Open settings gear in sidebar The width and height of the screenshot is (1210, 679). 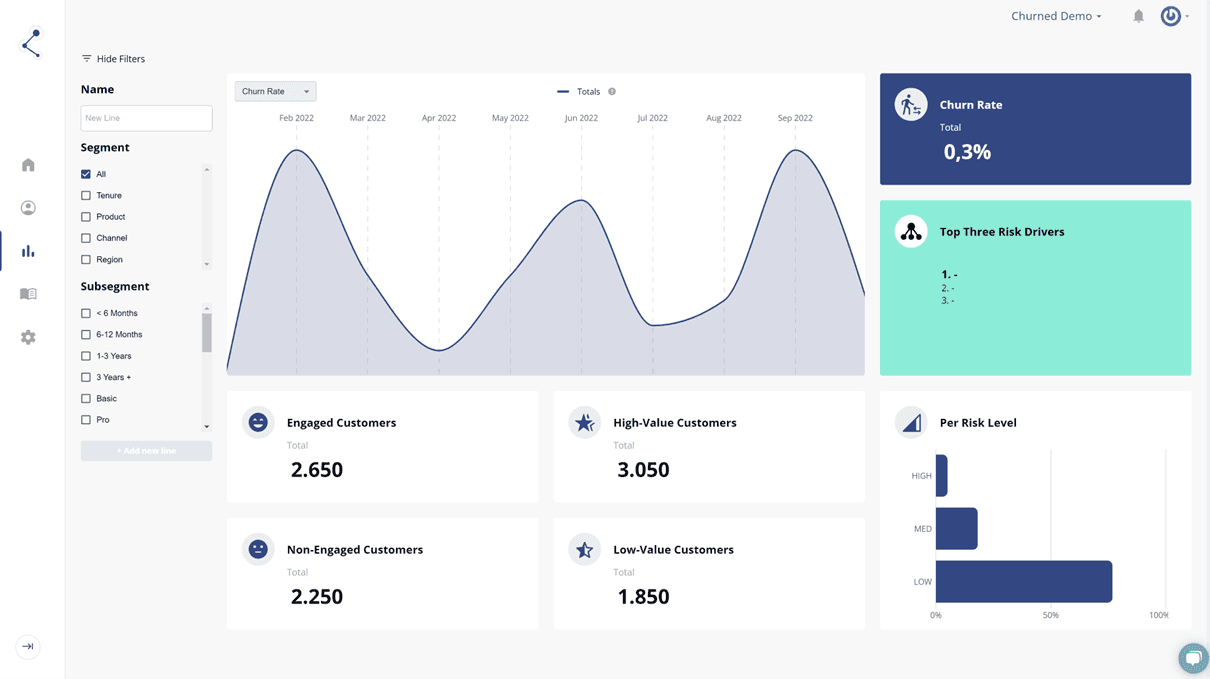(28, 337)
